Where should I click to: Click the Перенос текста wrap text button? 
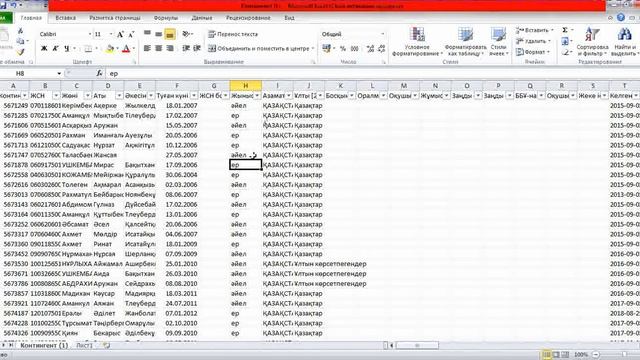pos(233,34)
